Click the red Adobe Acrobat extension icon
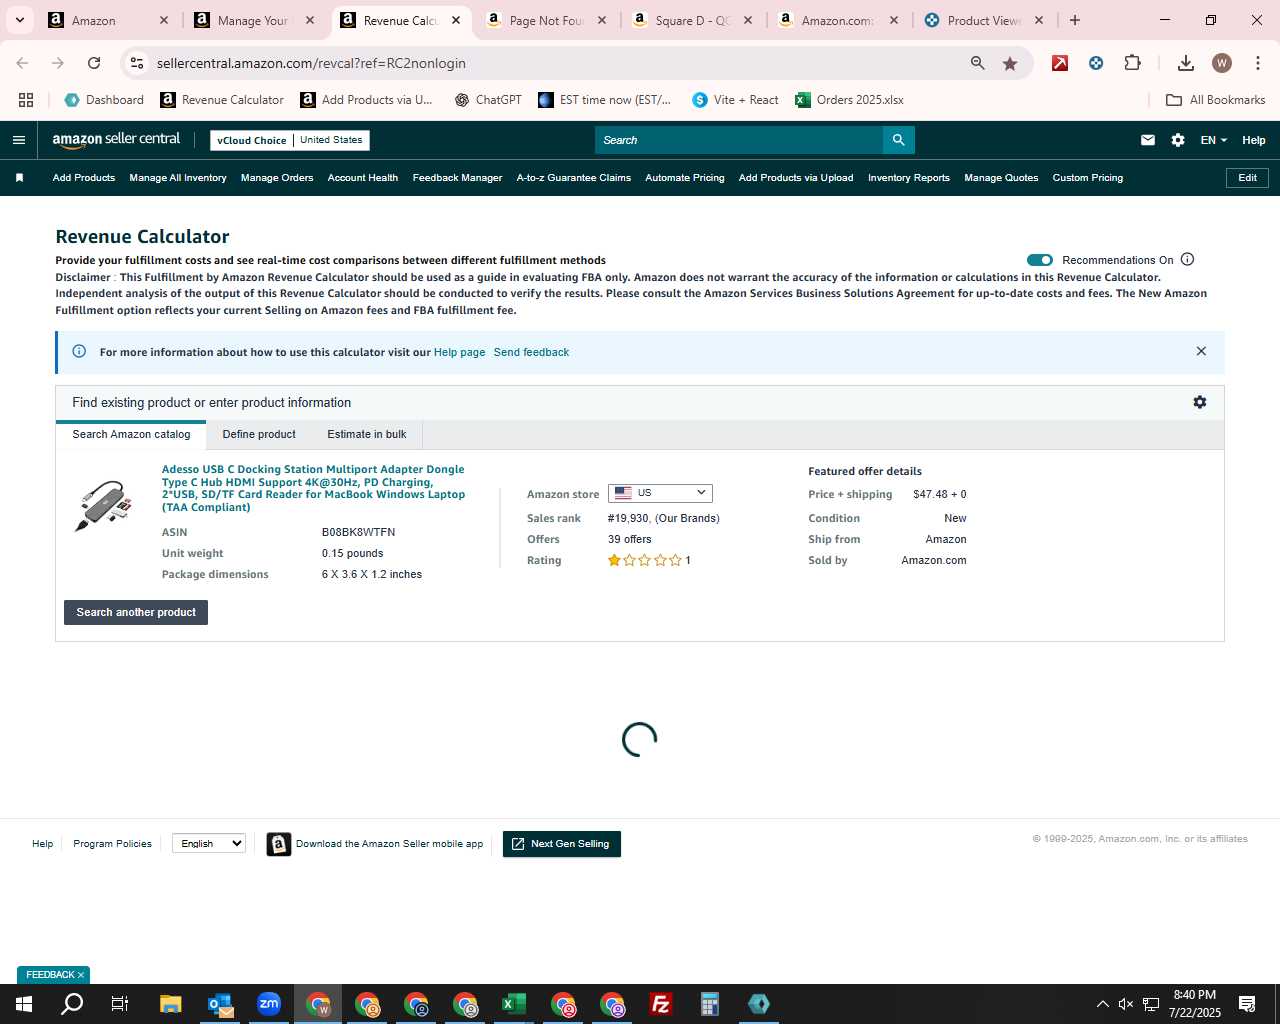 1060,63
